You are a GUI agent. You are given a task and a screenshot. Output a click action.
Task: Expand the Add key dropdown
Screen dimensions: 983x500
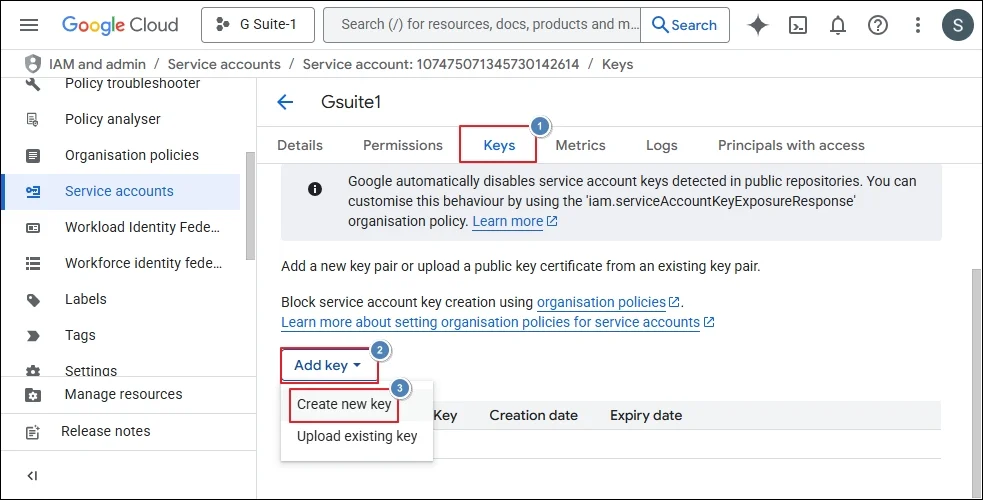[329, 365]
